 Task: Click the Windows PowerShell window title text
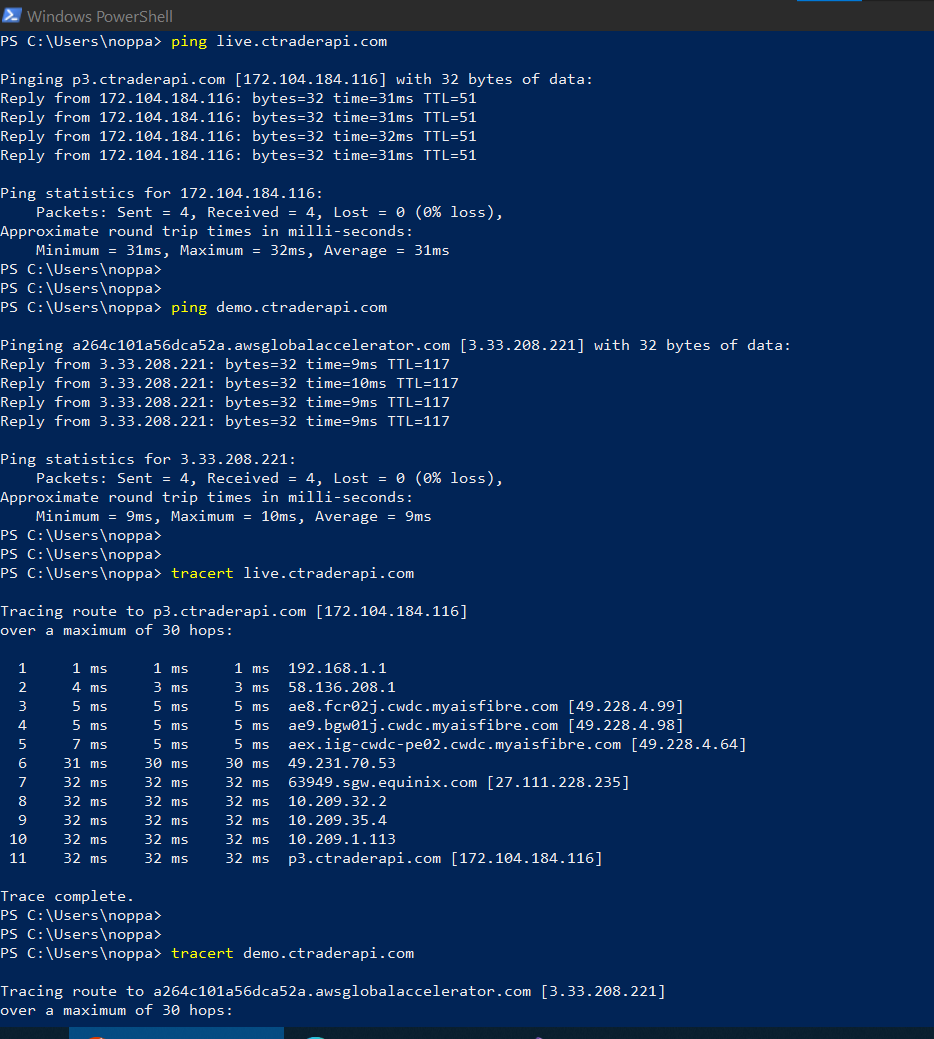100,16
